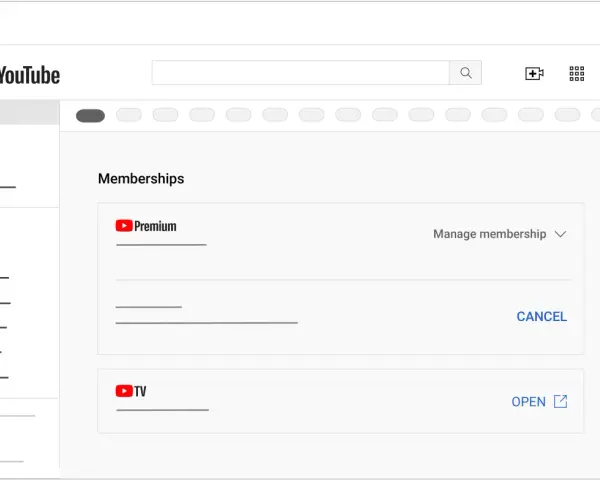
Task: Select the dark active filter chip
Action: [x=90, y=116]
